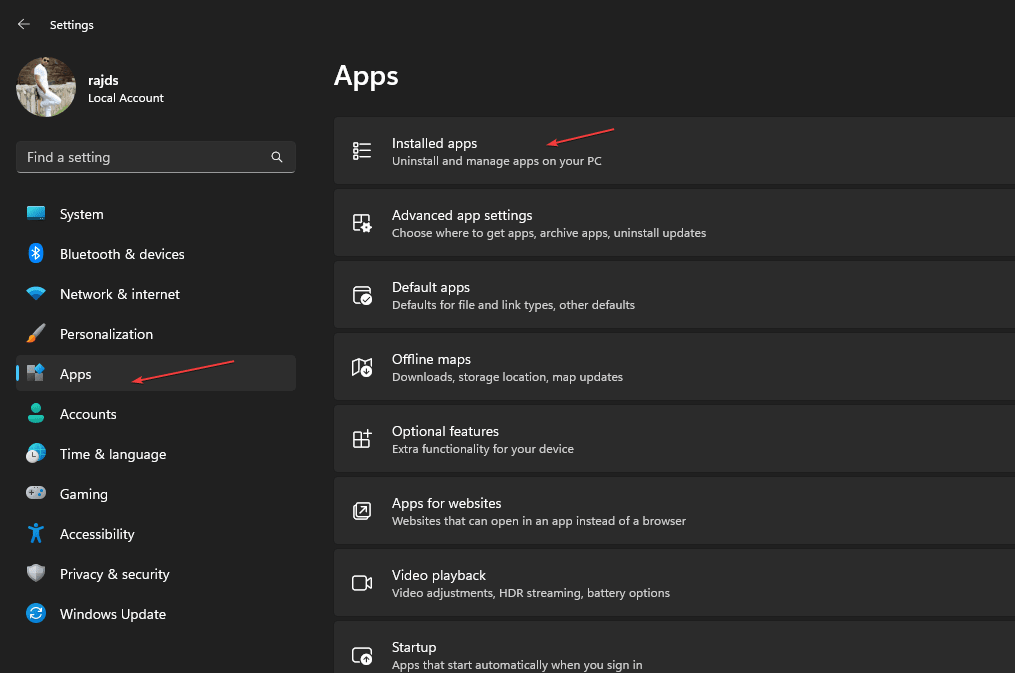Click the Default apps checkmark icon
1015x673 pixels.
click(362, 294)
